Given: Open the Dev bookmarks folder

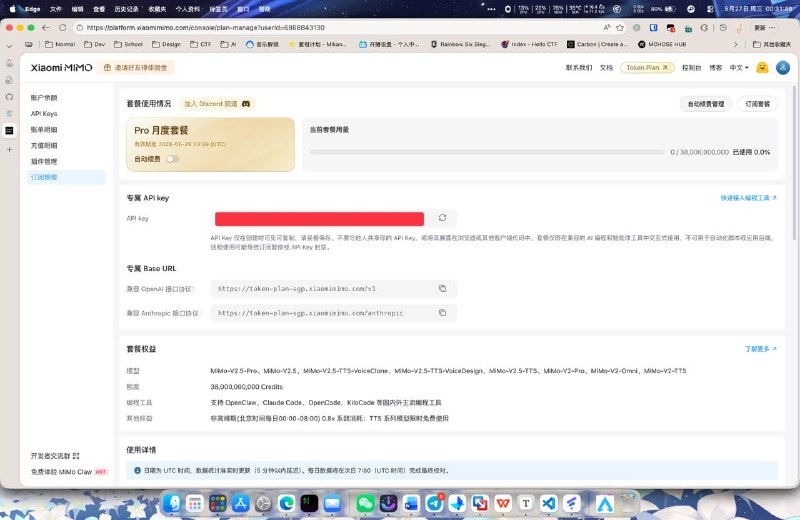Looking at the screenshot, I should 94,44.
